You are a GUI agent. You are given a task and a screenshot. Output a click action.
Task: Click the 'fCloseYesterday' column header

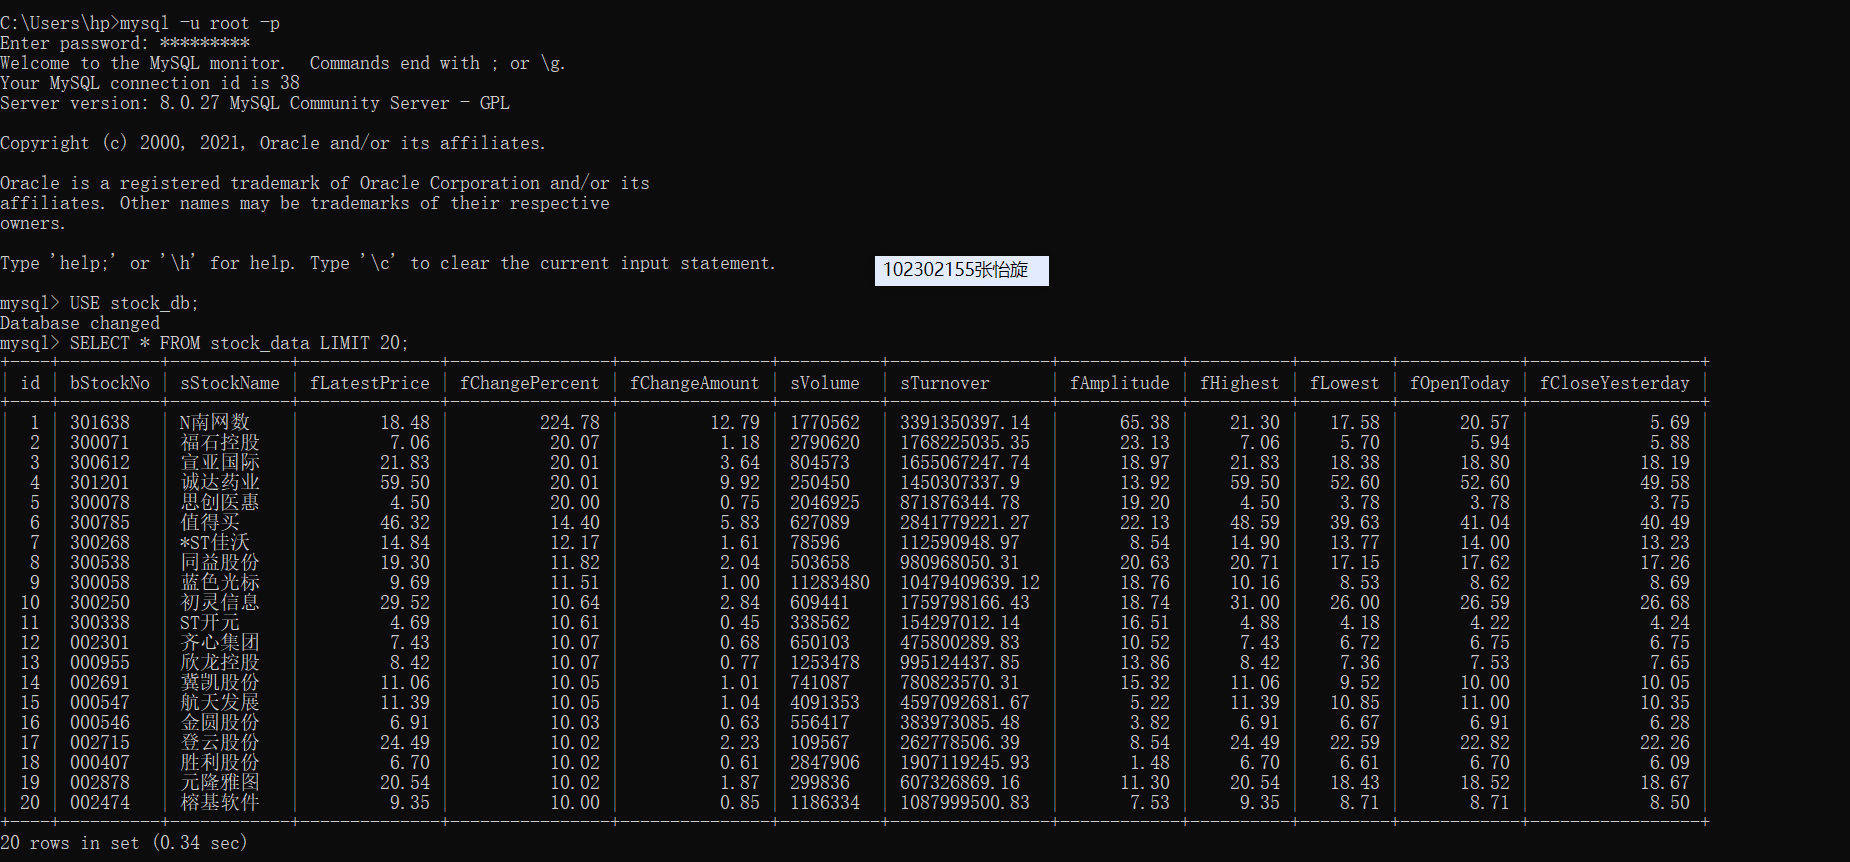pyautogui.click(x=1615, y=383)
